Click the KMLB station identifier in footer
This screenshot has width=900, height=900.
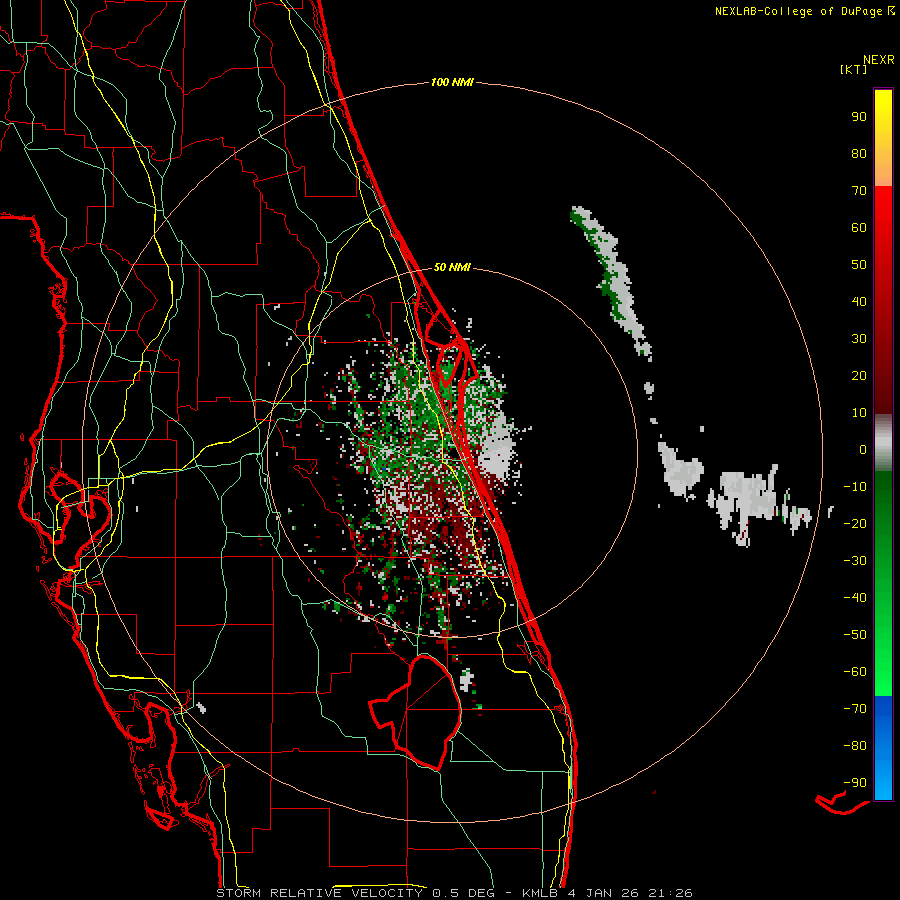point(542,893)
